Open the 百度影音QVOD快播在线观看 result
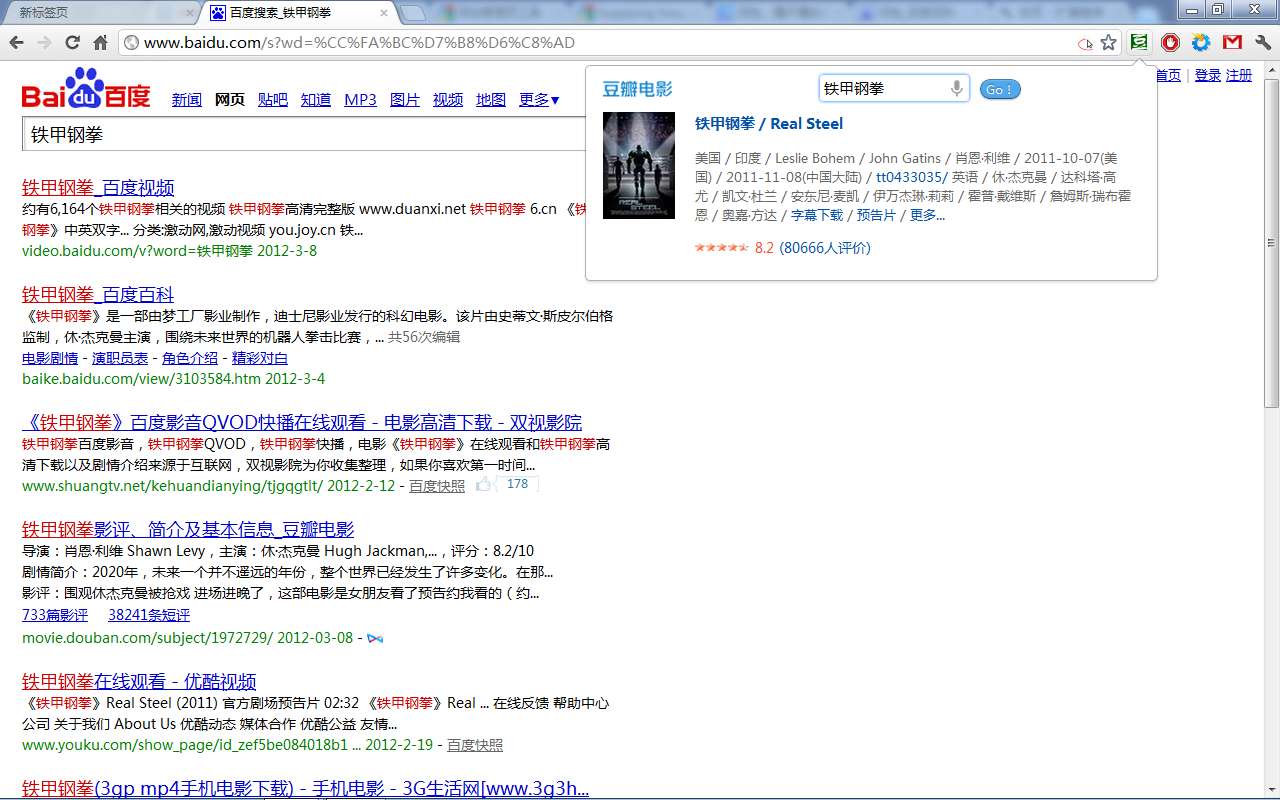Viewport: 1280px width, 800px height. 302,422
